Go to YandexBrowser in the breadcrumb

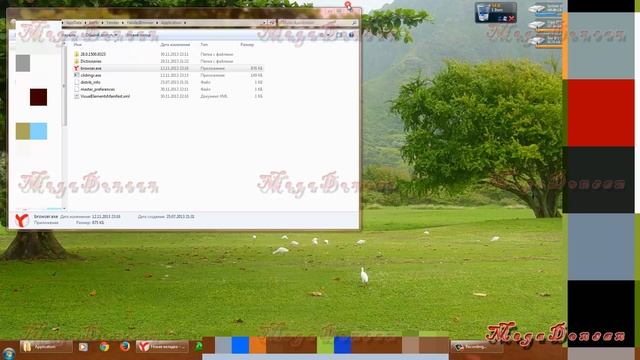(140, 23)
